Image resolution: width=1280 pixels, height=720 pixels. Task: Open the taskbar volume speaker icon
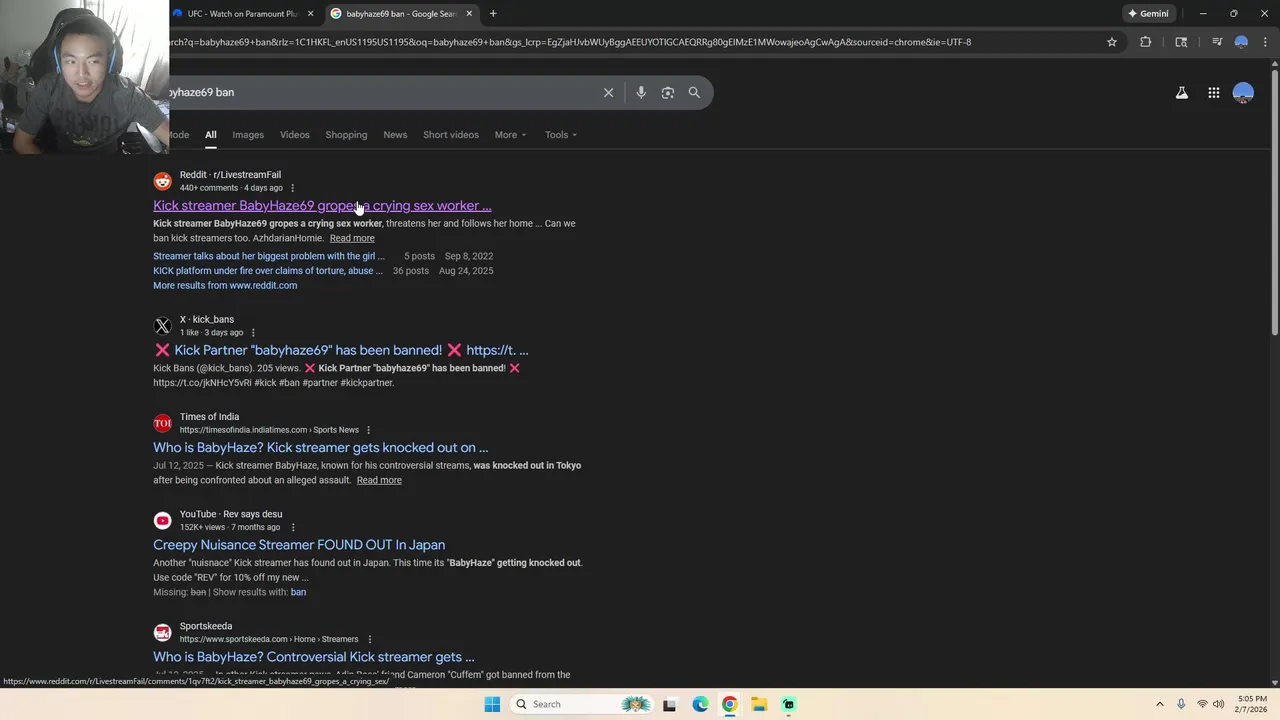tap(1219, 704)
